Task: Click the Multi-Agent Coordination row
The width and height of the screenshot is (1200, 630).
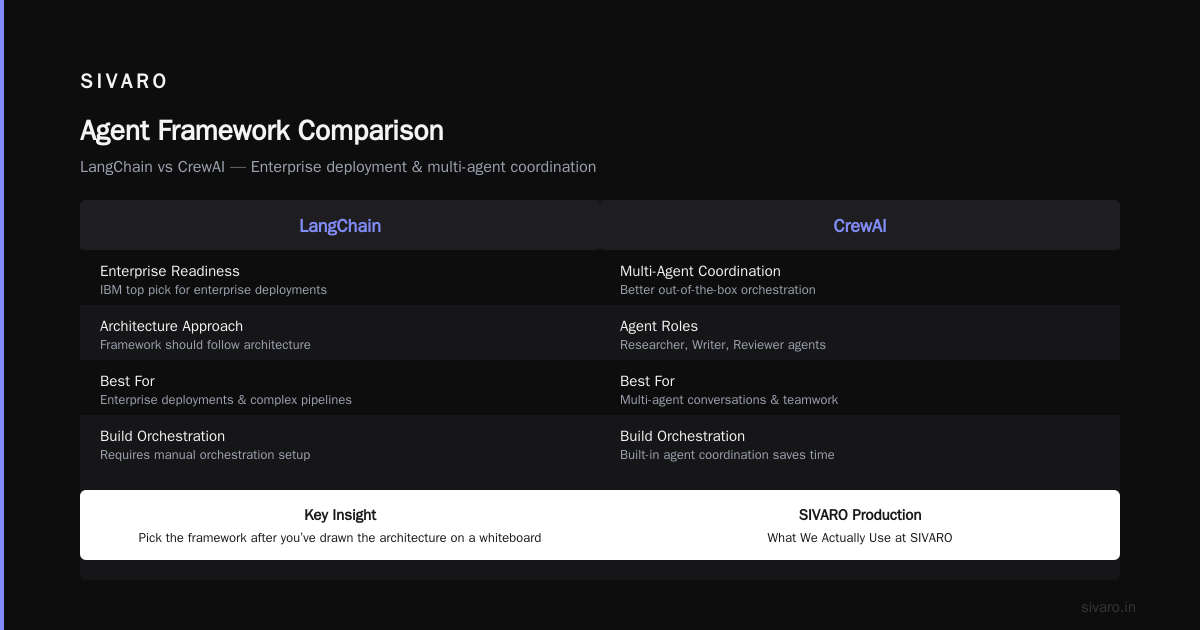Action: pos(860,278)
